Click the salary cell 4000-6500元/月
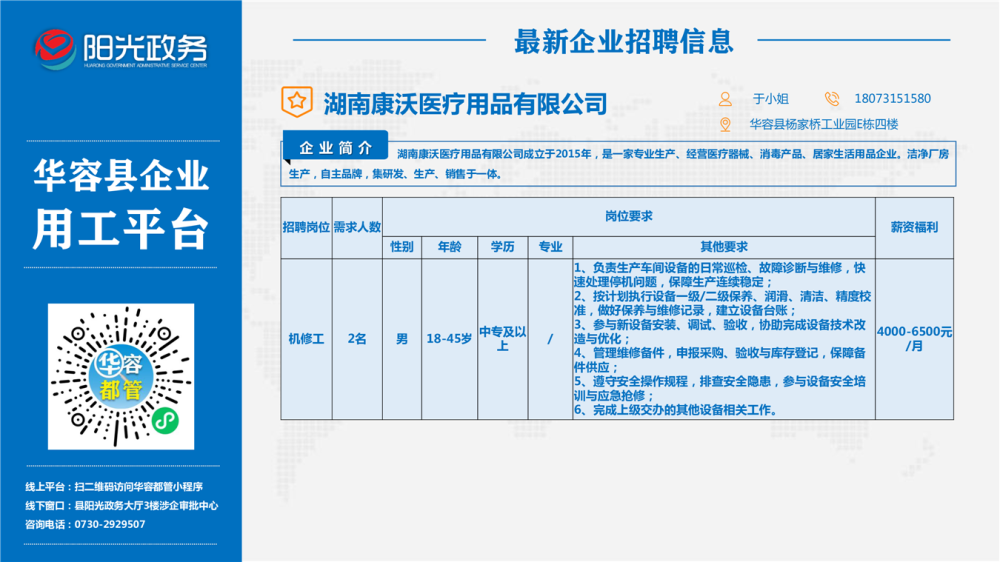 915,339
